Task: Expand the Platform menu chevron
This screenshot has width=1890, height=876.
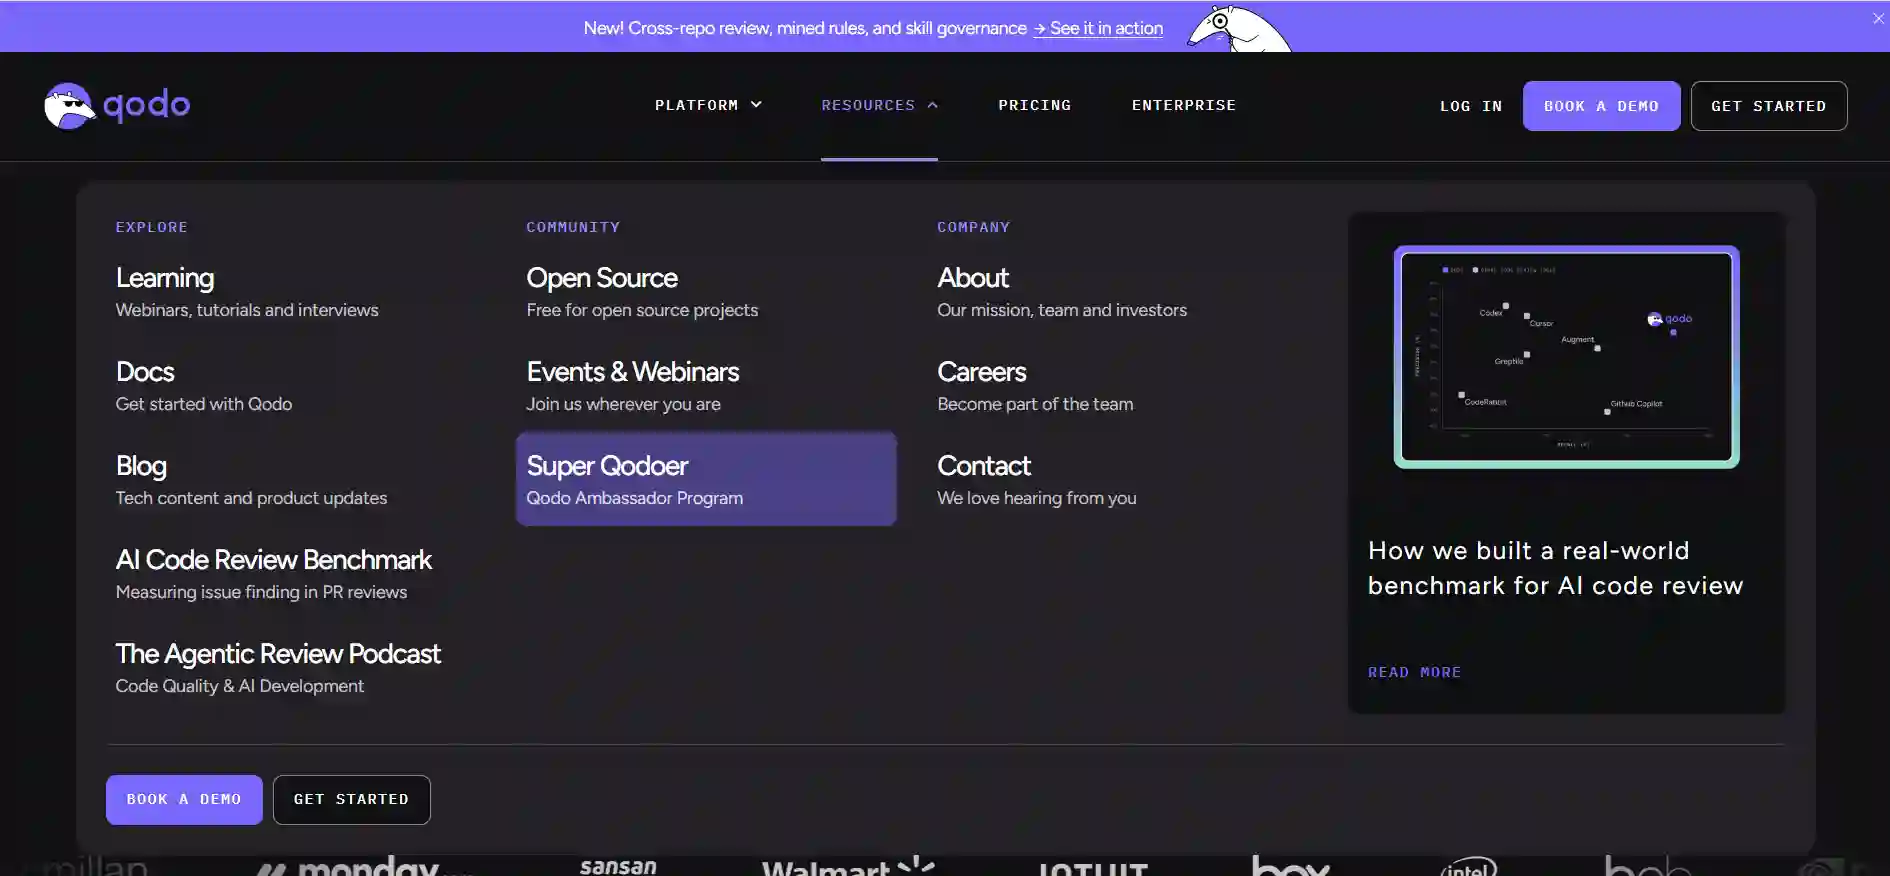Action: [756, 105]
